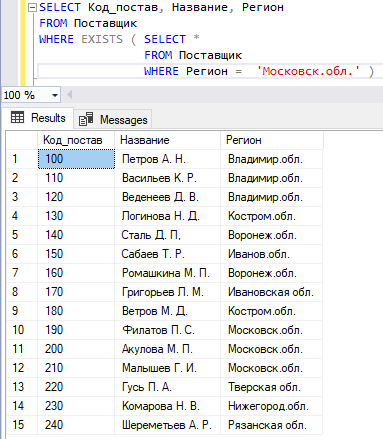The image size is (383, 439).
Task: Select the Название column header
Action: coord(167,140)
